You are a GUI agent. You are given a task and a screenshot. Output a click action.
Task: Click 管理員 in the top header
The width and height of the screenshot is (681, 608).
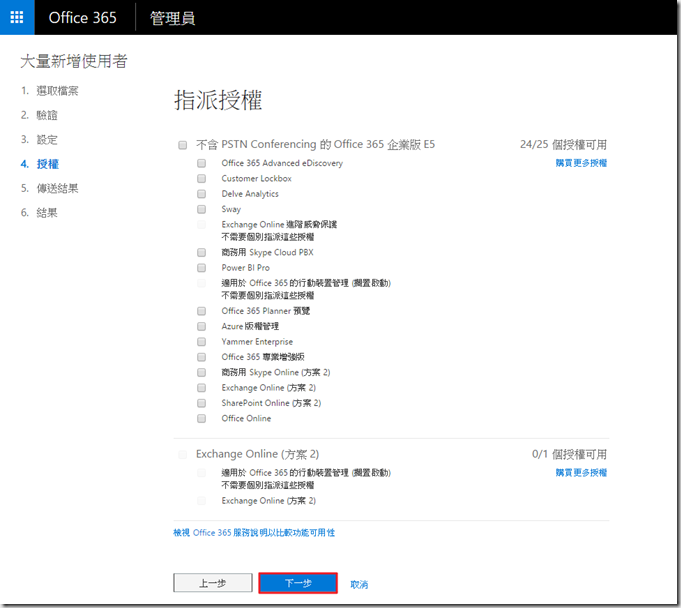point(171,18)
